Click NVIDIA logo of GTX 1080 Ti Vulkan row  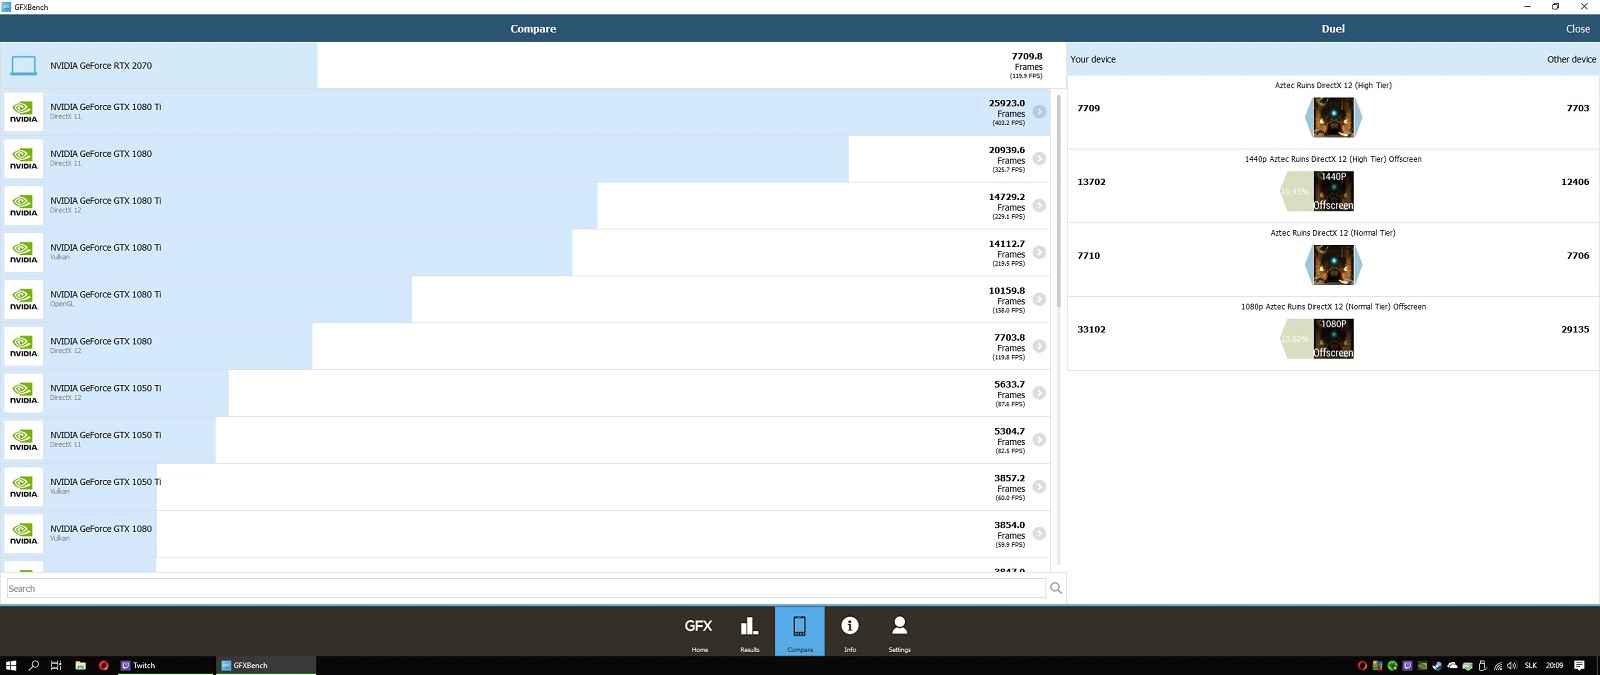click(24, 253)
